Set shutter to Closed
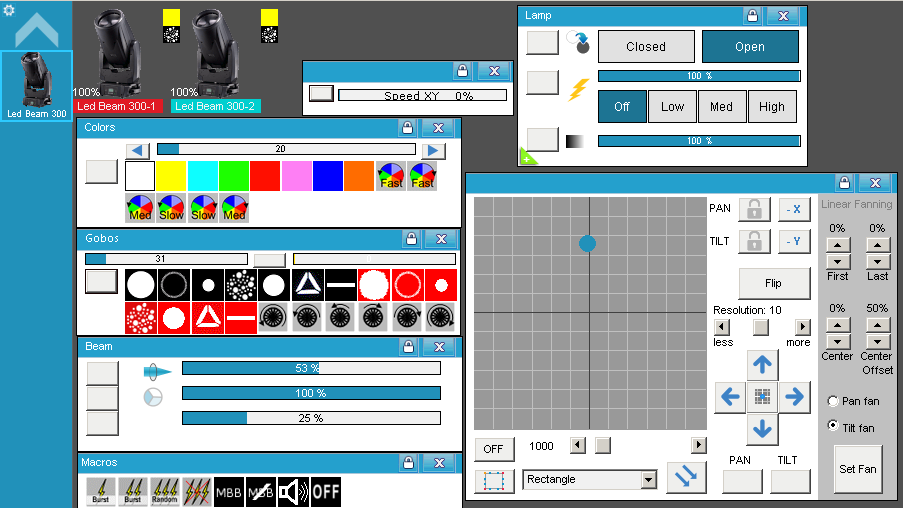This screenshot has width=903, height=508. [x=646, y=47]
